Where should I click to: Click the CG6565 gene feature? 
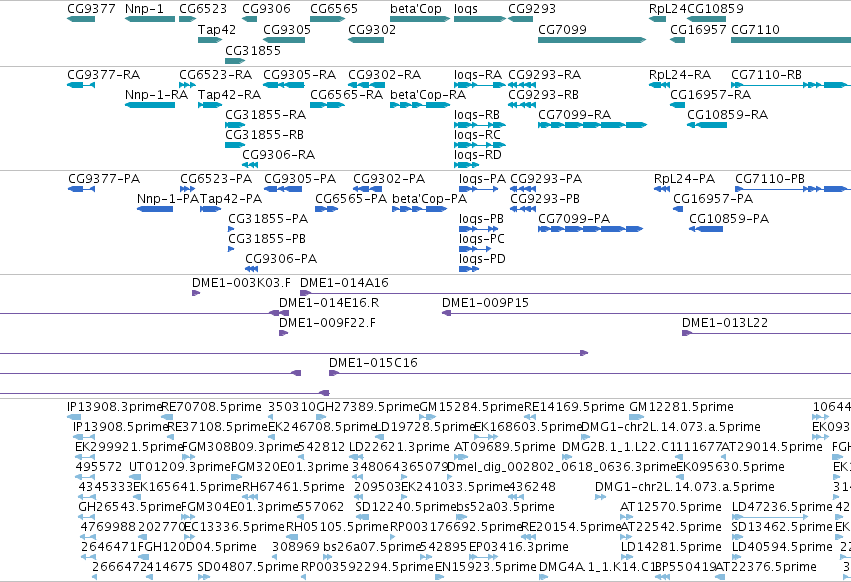pyautogui.click(x=328, y=19)
